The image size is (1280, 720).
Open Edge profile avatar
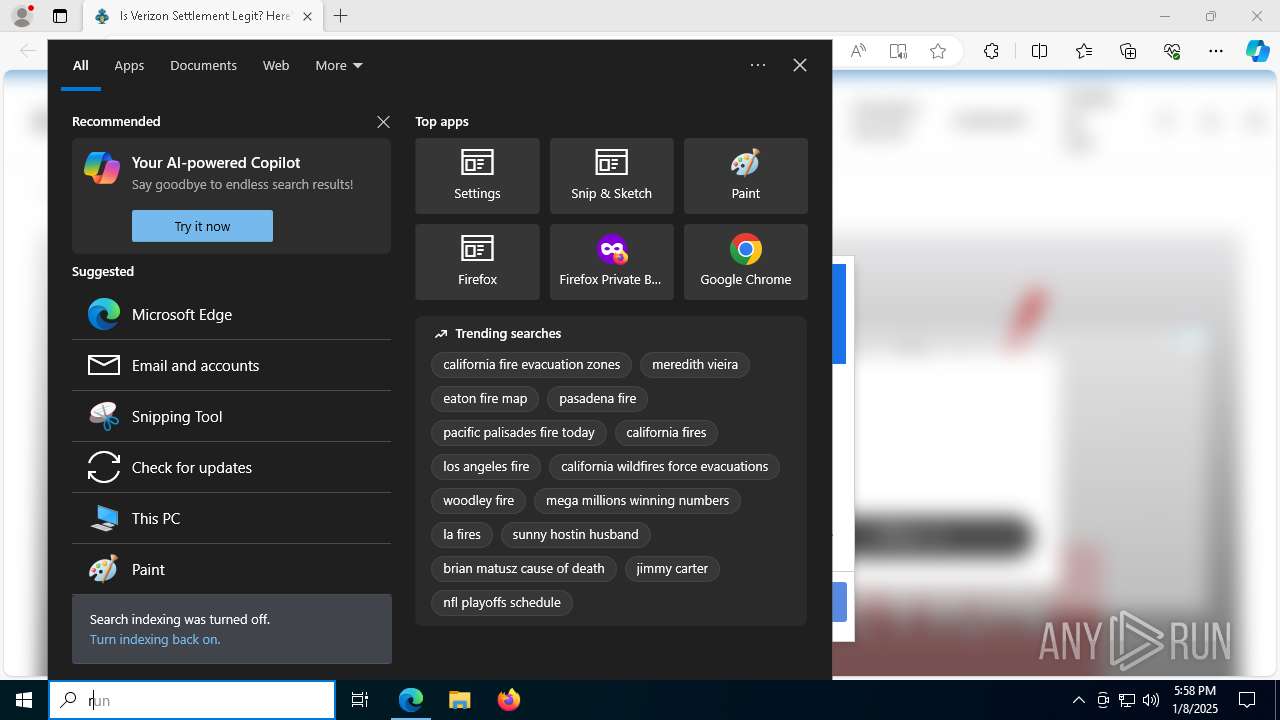click(x=22, y=16)
